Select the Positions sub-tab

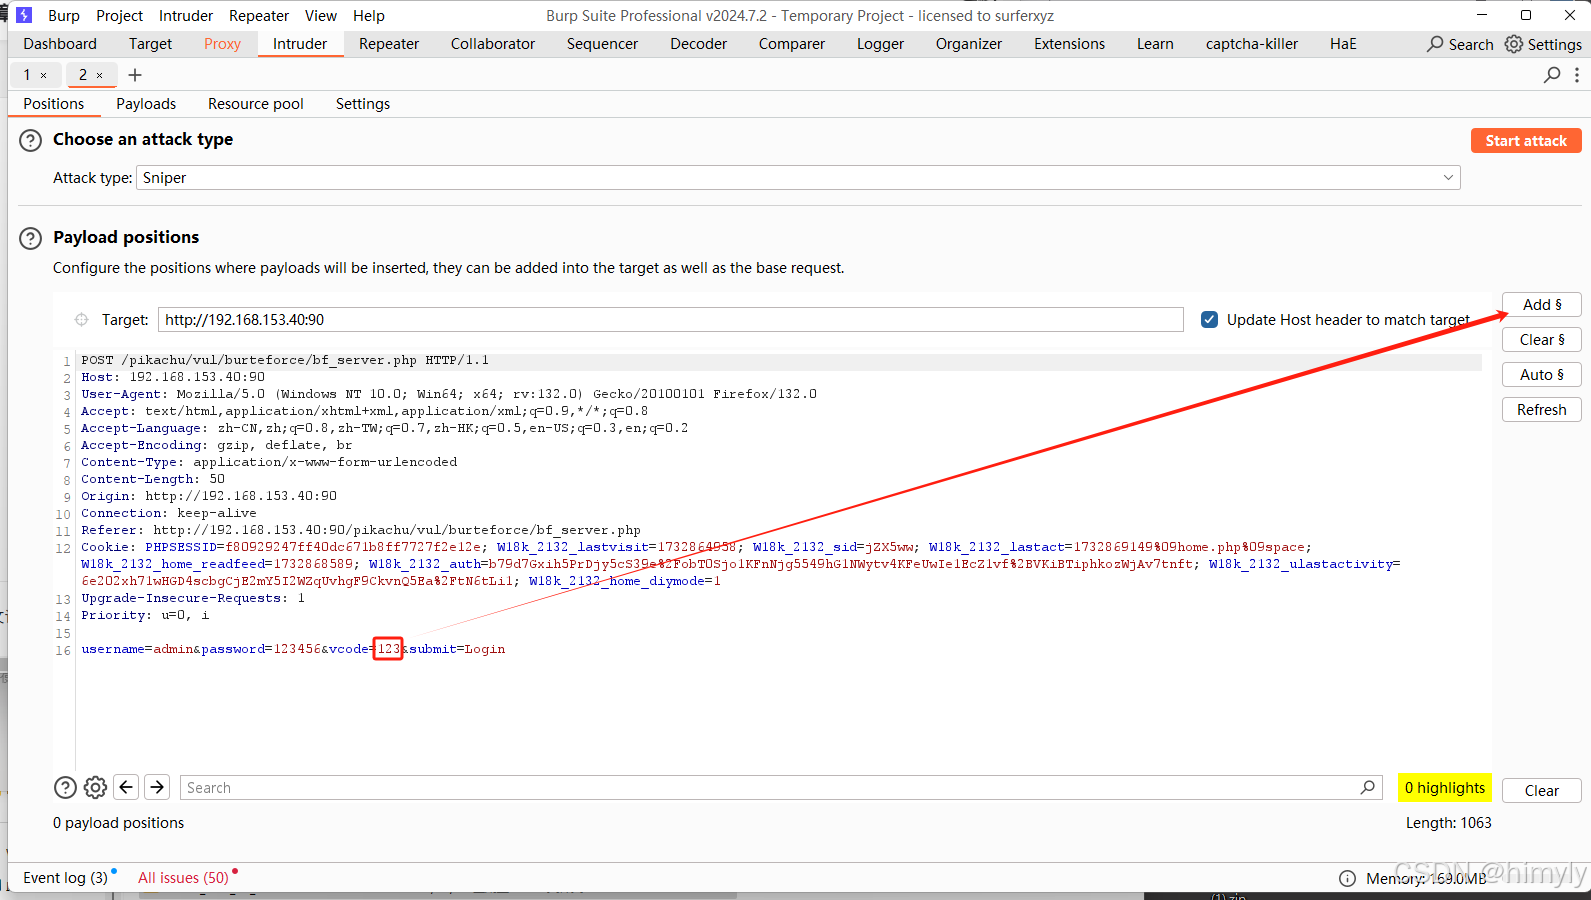(x=54, y=104)
